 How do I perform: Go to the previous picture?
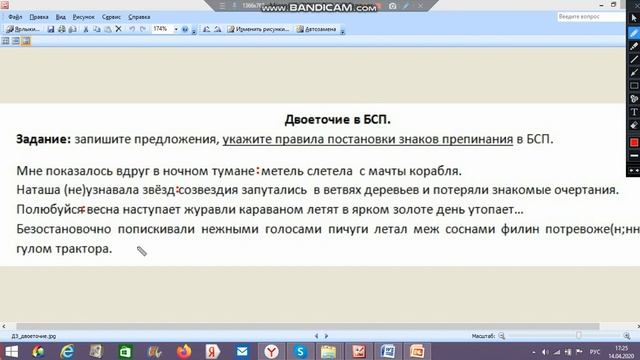(x=316, y=336)
